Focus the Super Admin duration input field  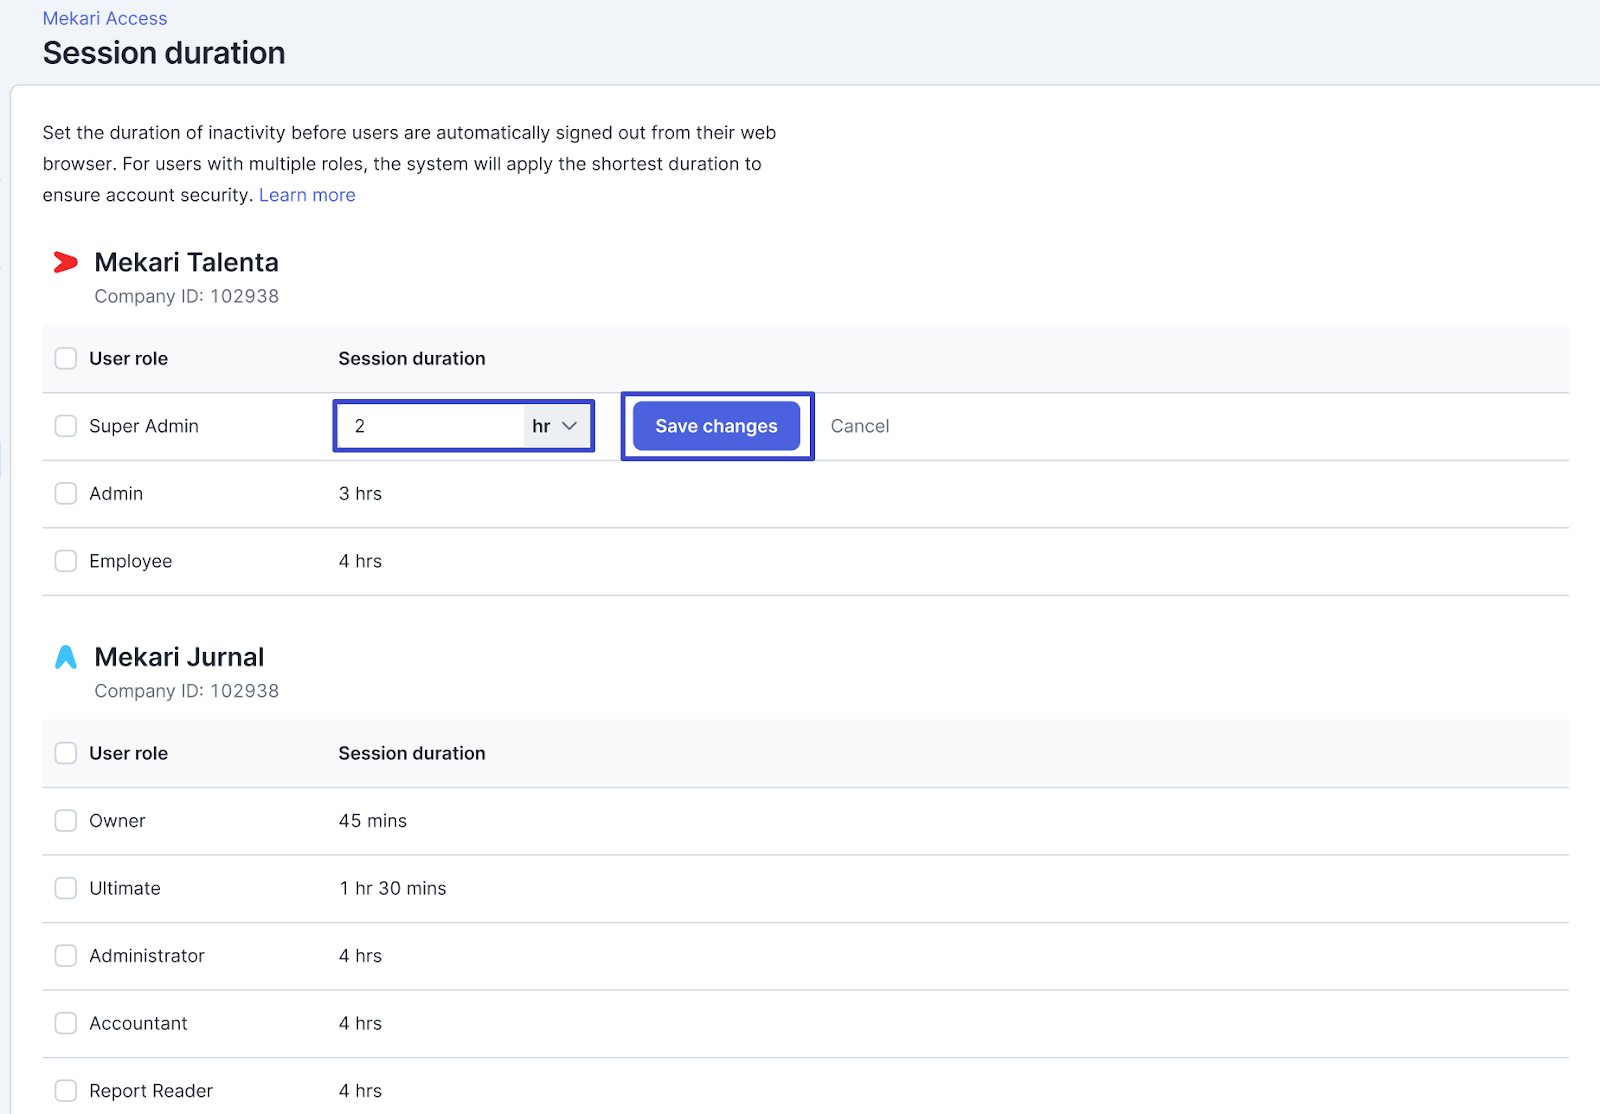pyautogui.click(x=430, y=426)
